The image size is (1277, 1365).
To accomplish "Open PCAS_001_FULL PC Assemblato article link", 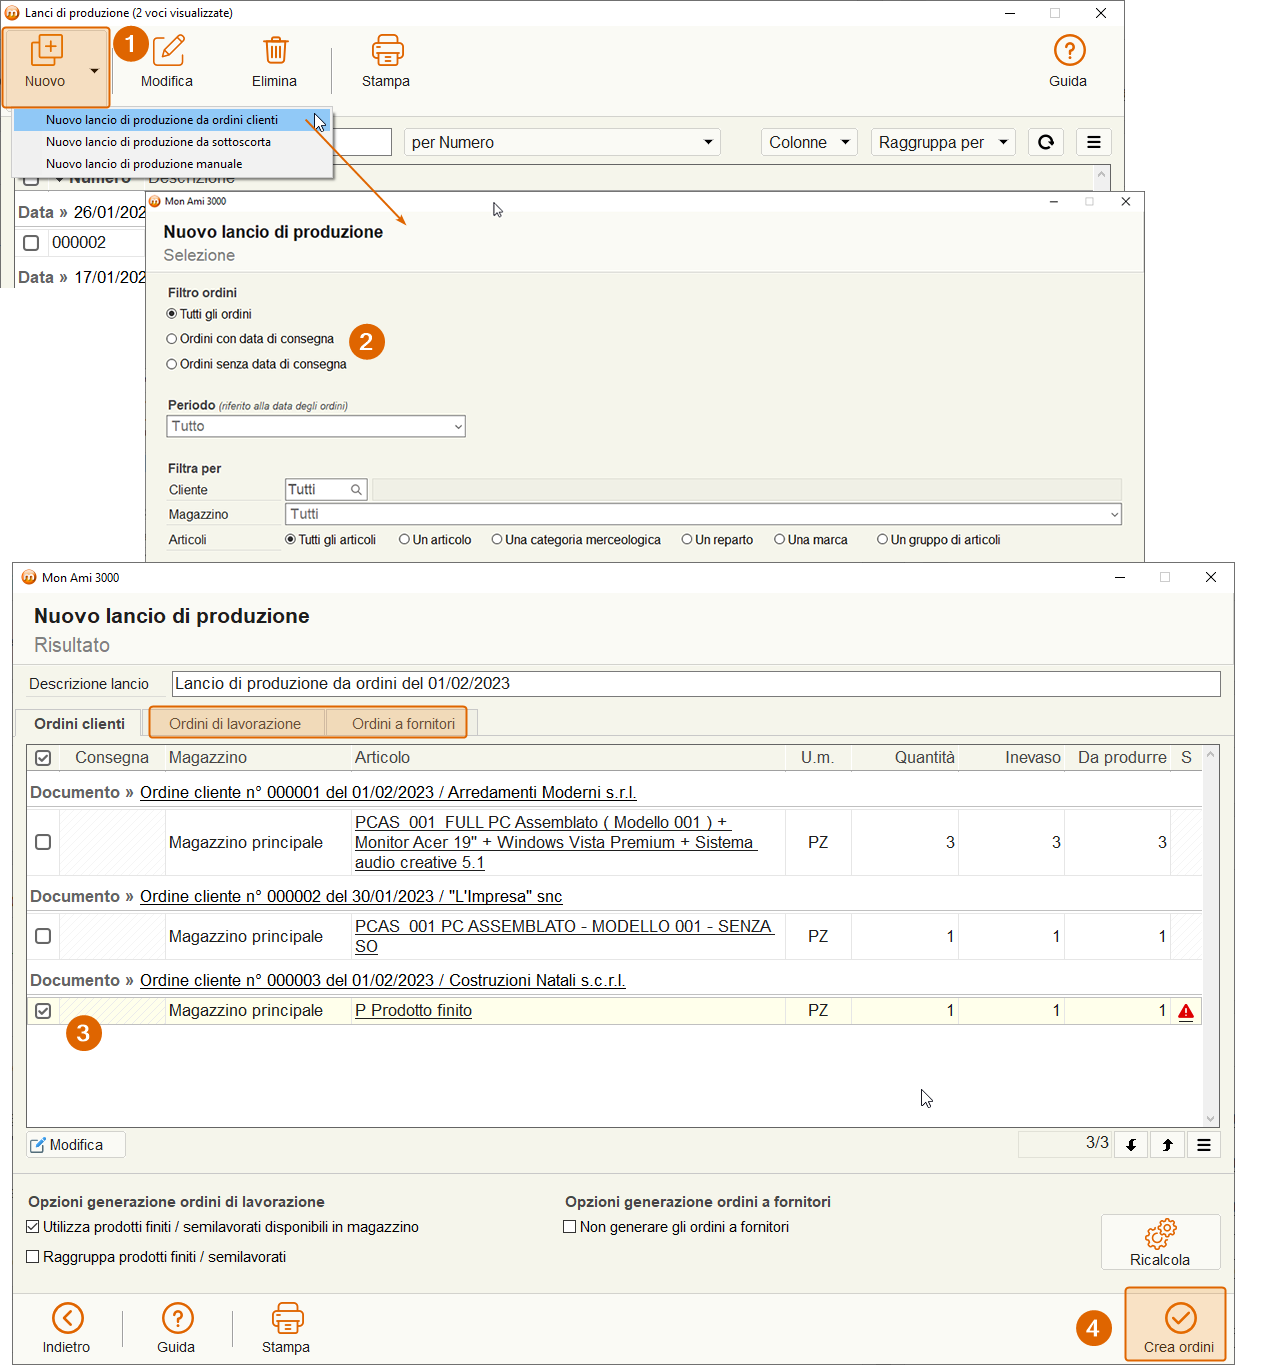I will (555, 842).
